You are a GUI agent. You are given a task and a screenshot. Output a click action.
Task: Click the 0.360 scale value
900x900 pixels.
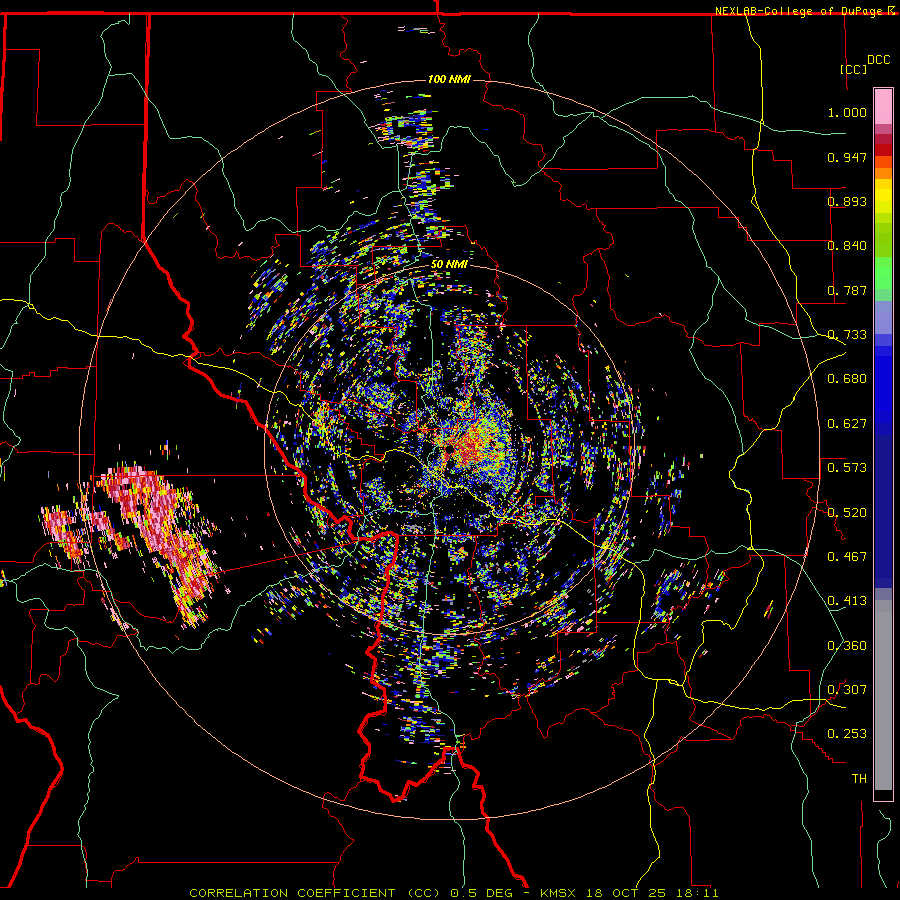click(847, 646)
